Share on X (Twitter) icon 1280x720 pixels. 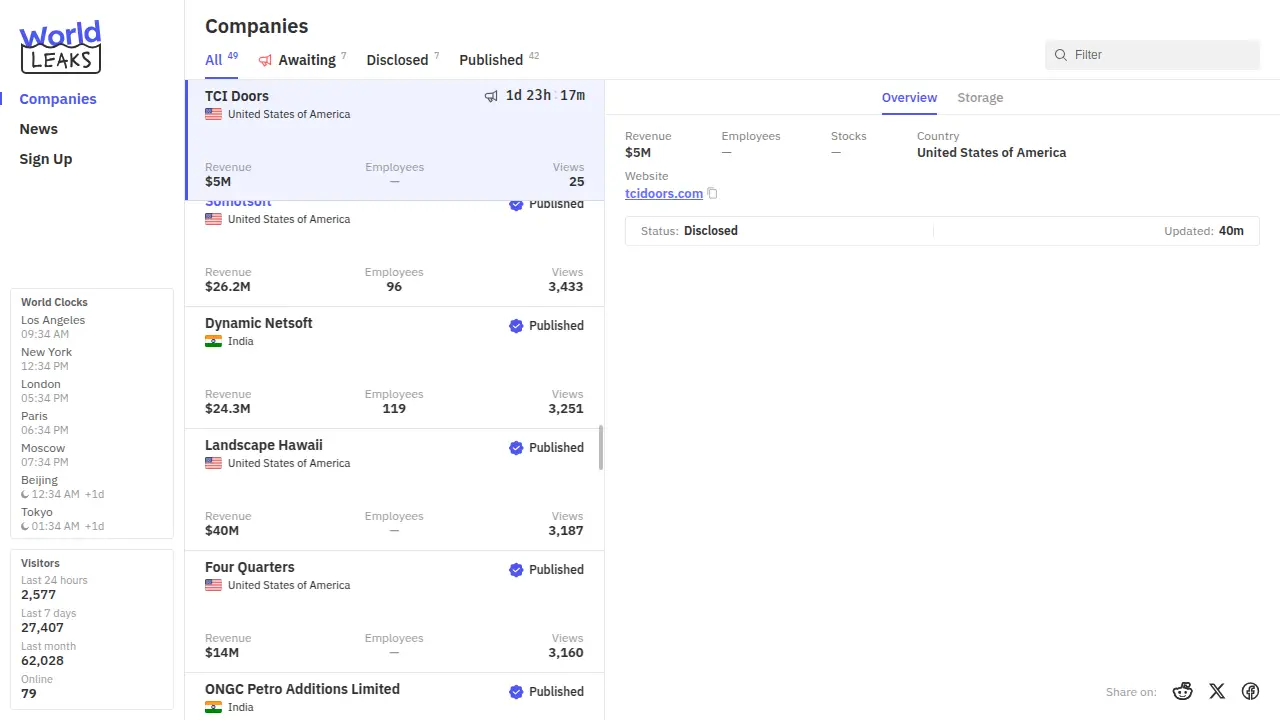tap(1216, 691)
